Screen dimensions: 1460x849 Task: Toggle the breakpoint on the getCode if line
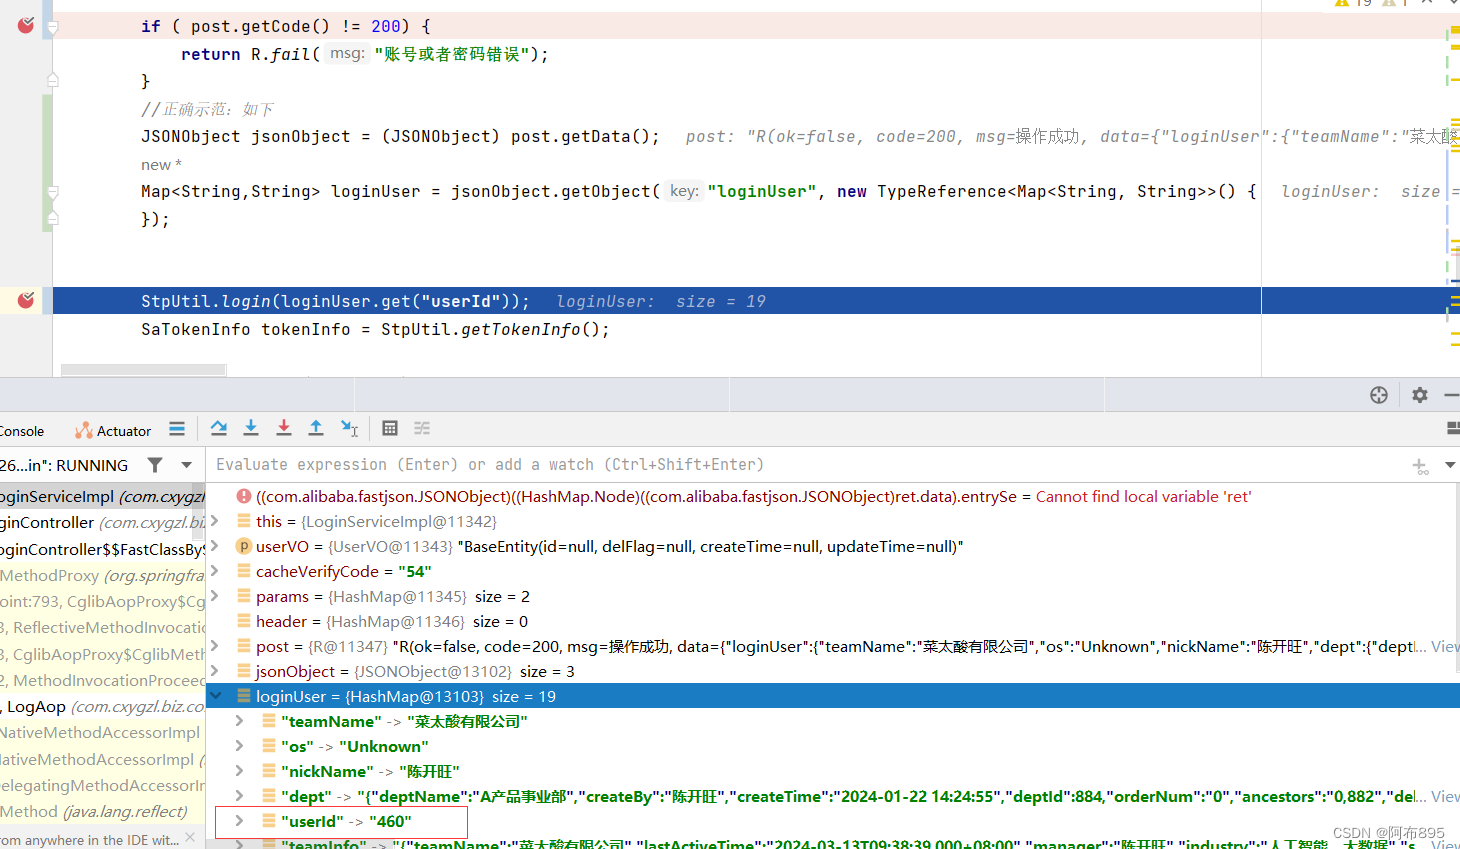[x=25, y=25]
